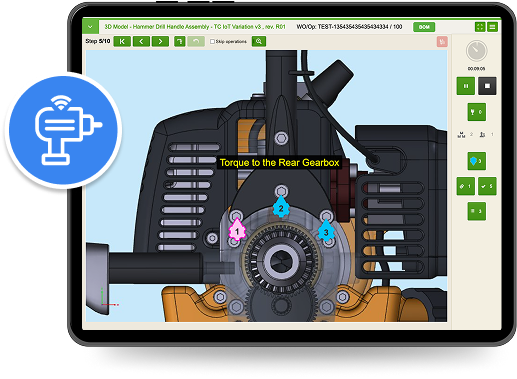Click the MM units indicator

[x=461, y=135]
